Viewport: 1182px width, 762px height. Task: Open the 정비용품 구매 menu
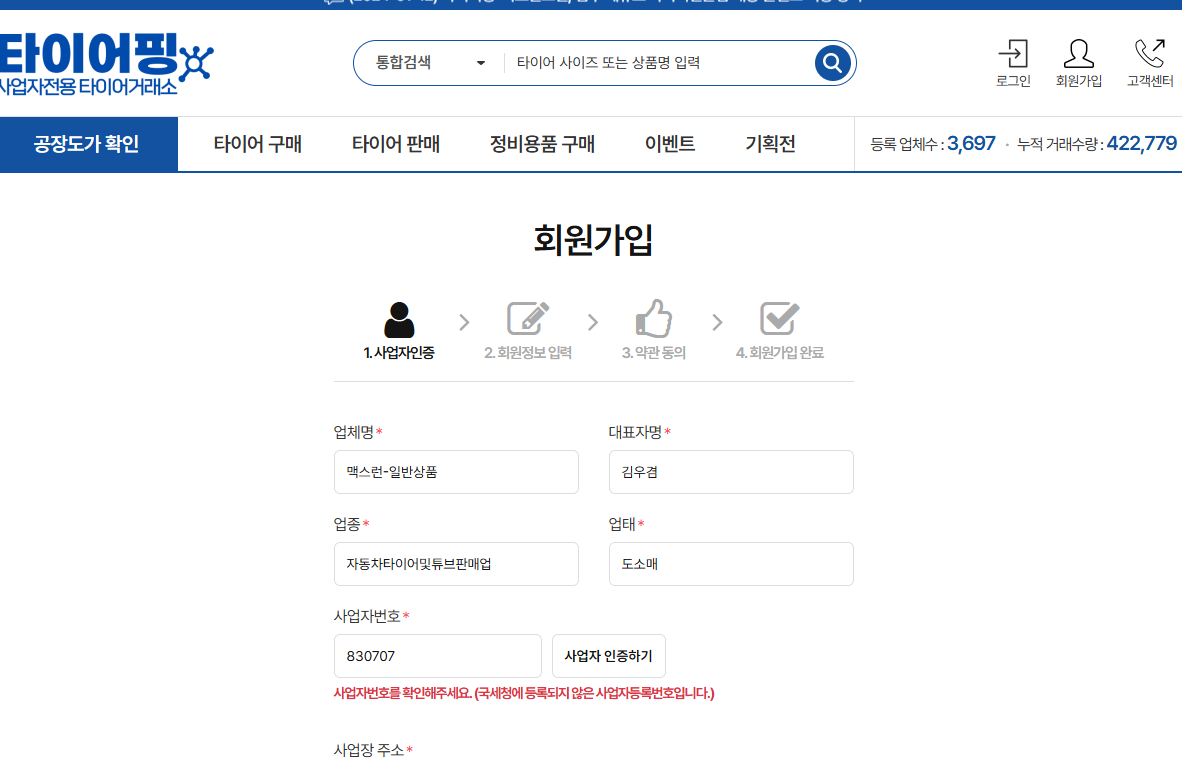pos(542,144)
